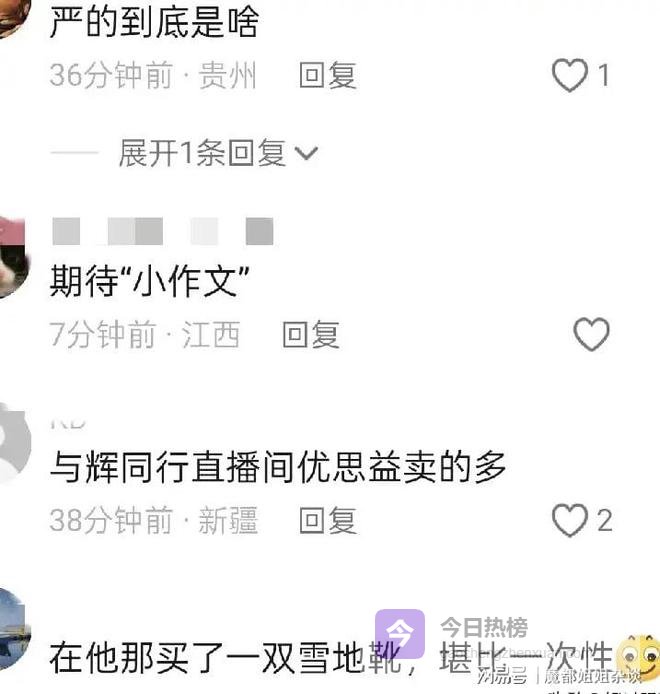The width and height of the screenshot is (660, 694).
Task: Tap the blurred username above 期待"小作文"
Action: [162, 231]
